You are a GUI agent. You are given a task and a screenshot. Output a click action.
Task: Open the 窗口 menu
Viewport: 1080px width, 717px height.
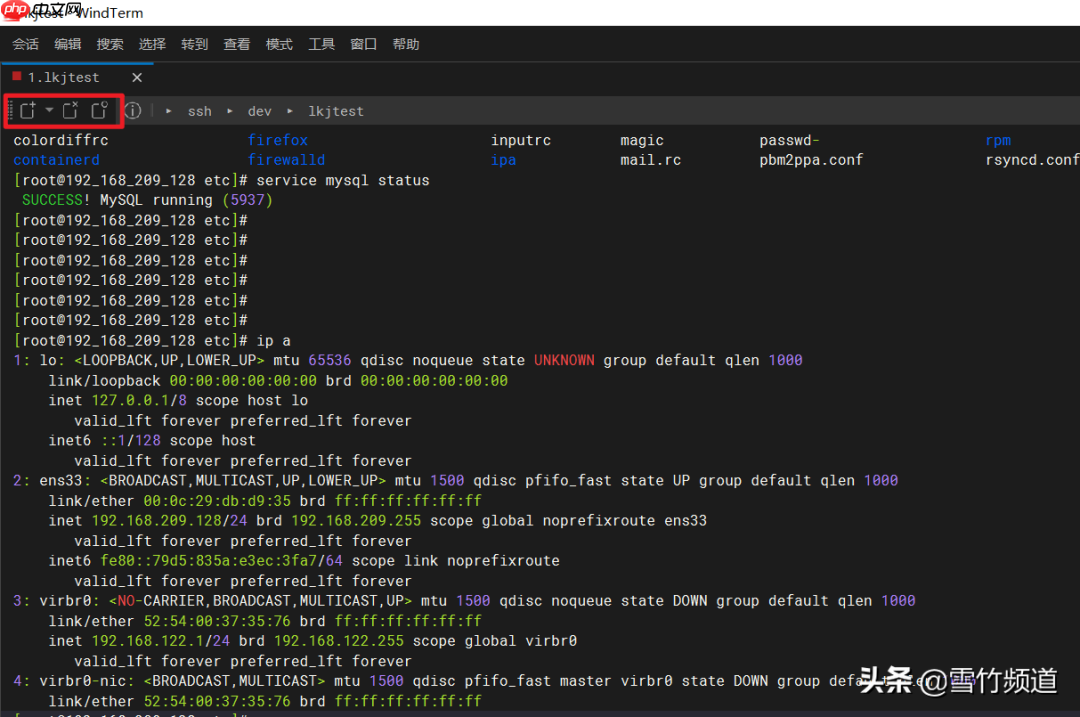point(364,44)
